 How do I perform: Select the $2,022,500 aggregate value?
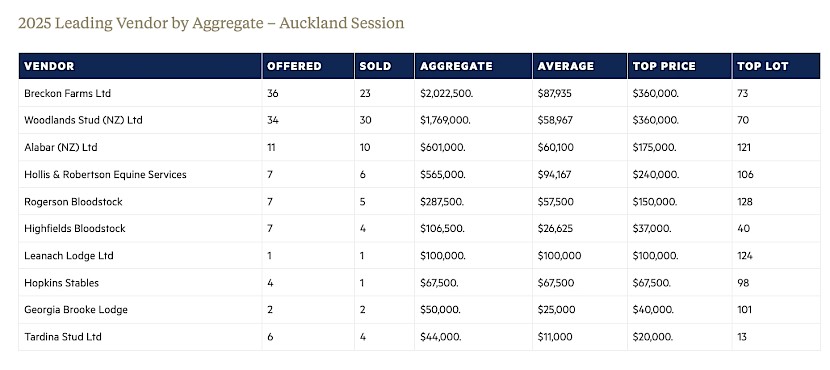[x=446, y=93]
